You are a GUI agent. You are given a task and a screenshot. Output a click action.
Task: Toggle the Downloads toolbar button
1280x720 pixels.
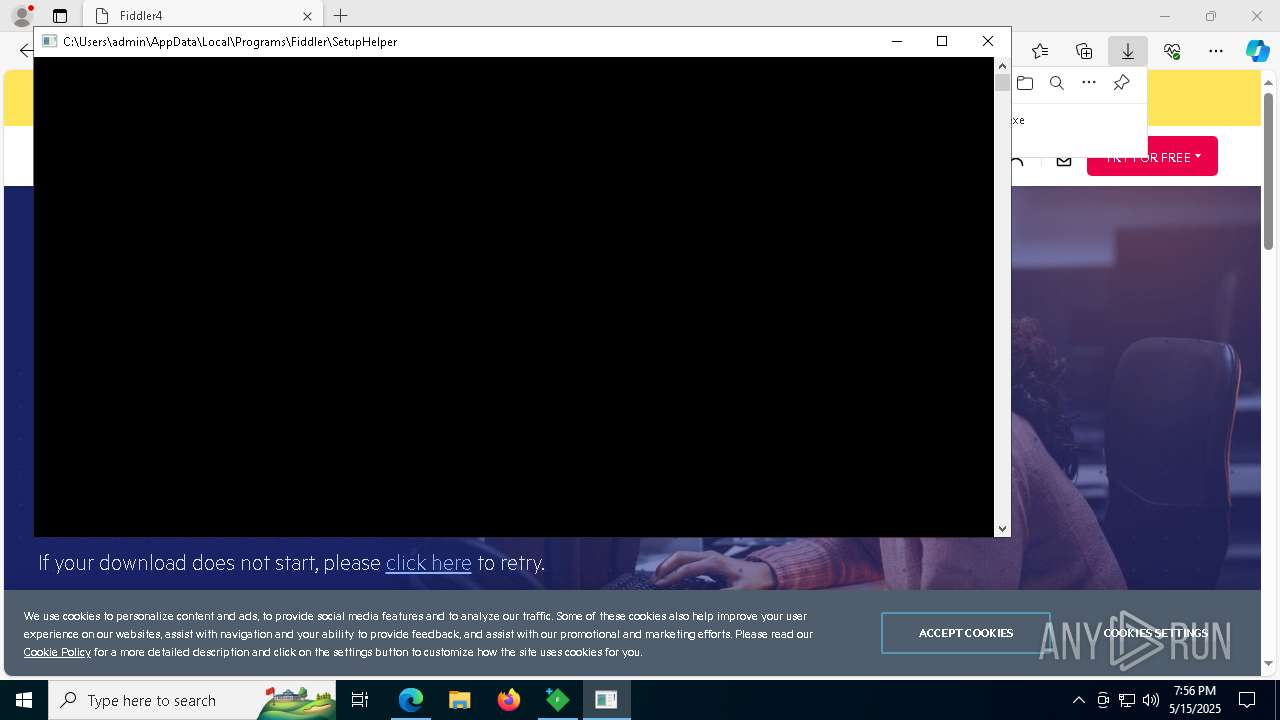(1128, 51)
